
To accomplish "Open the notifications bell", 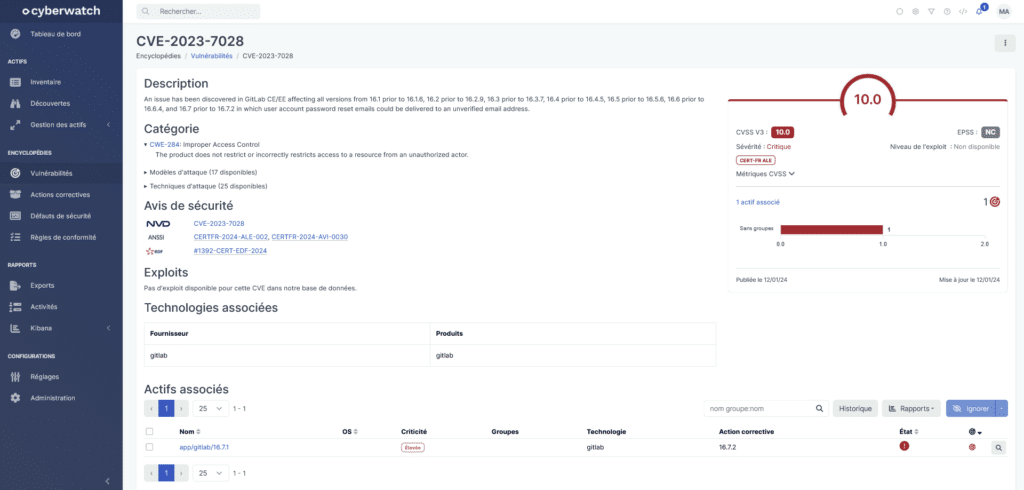I will point(979,11).
